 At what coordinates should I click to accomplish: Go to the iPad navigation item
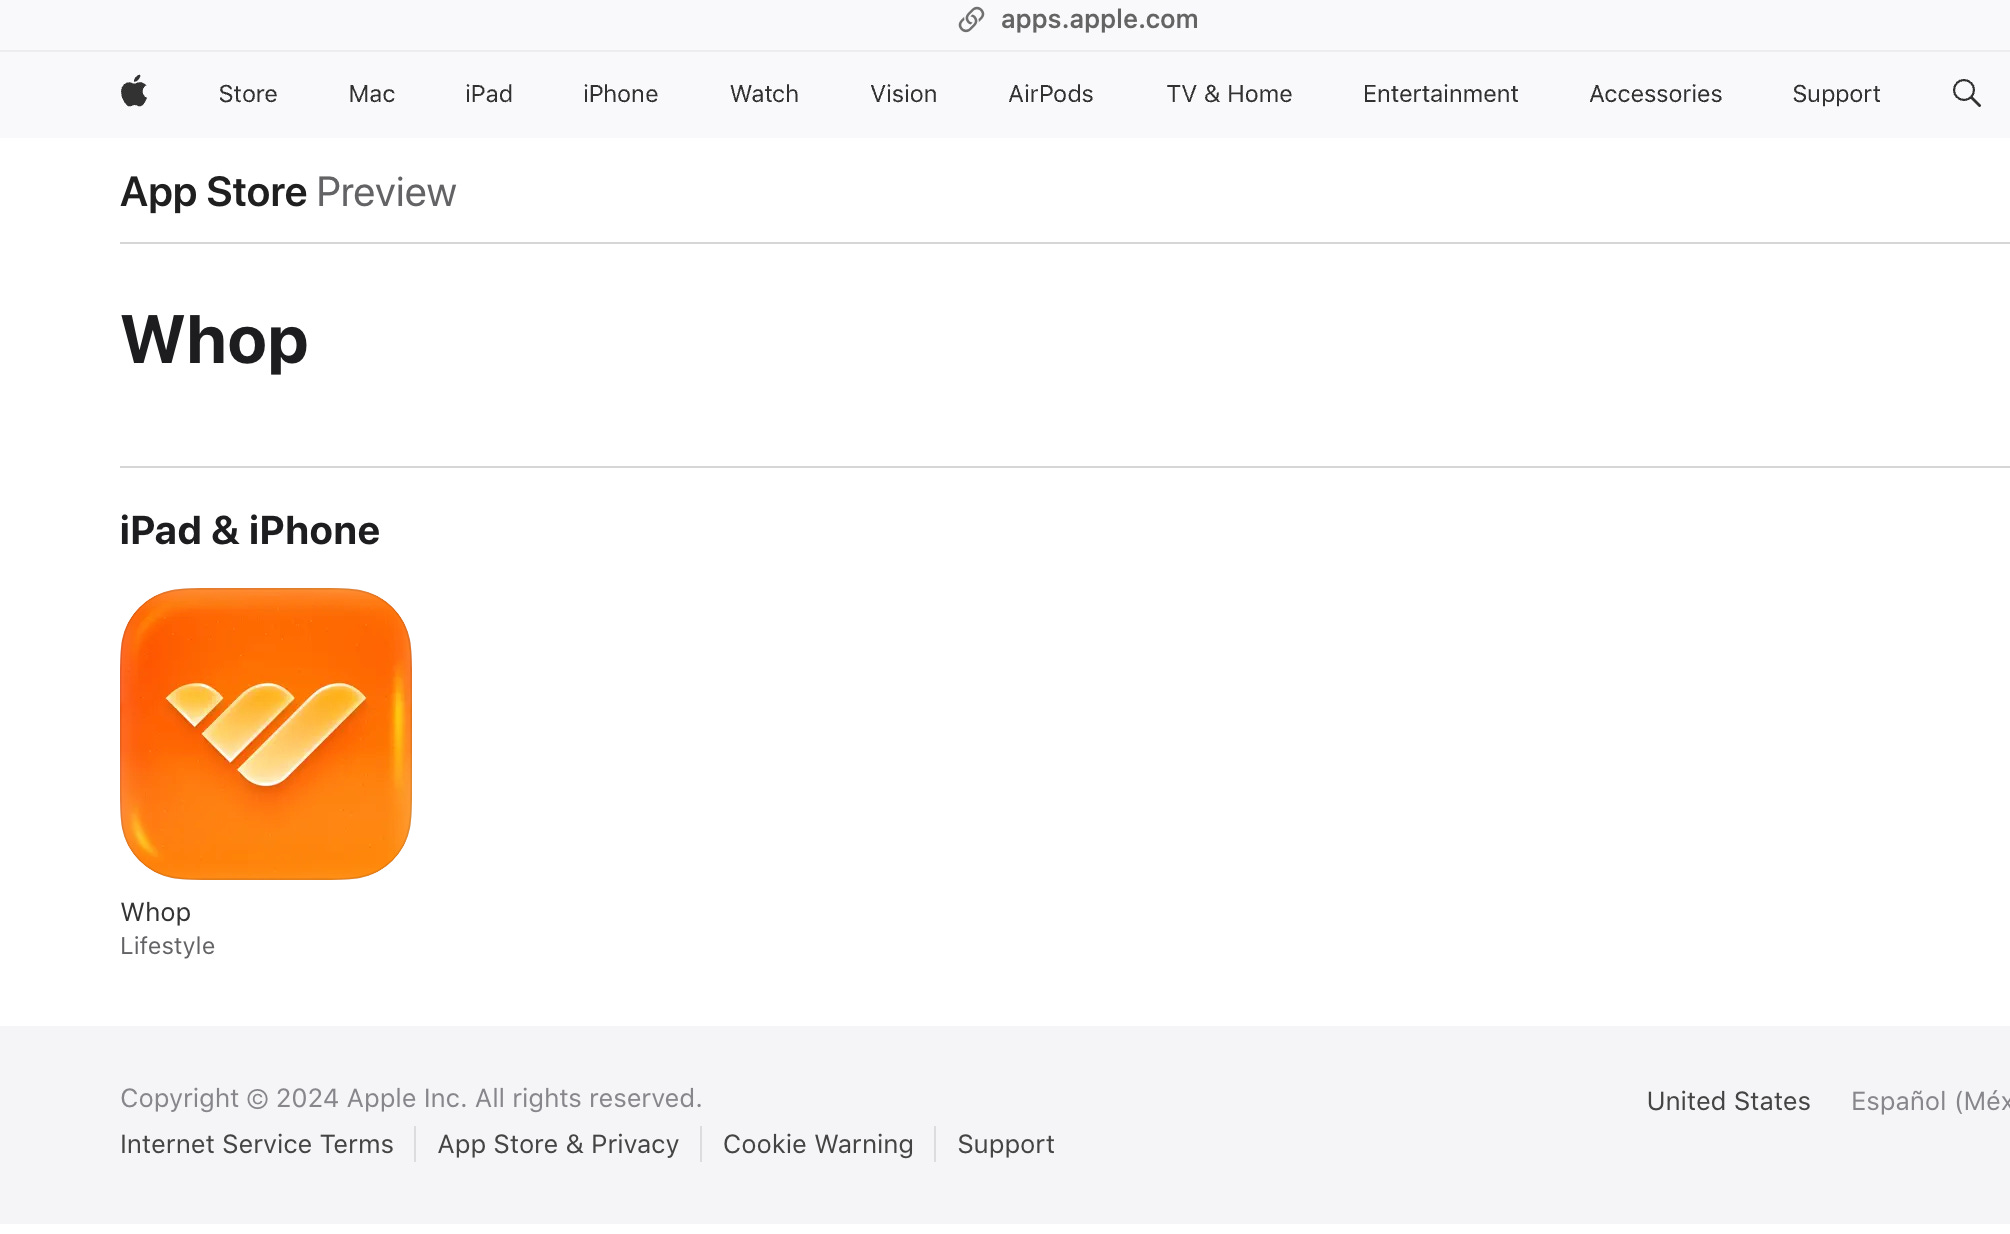pyautogui.click(x=488, y=94)
